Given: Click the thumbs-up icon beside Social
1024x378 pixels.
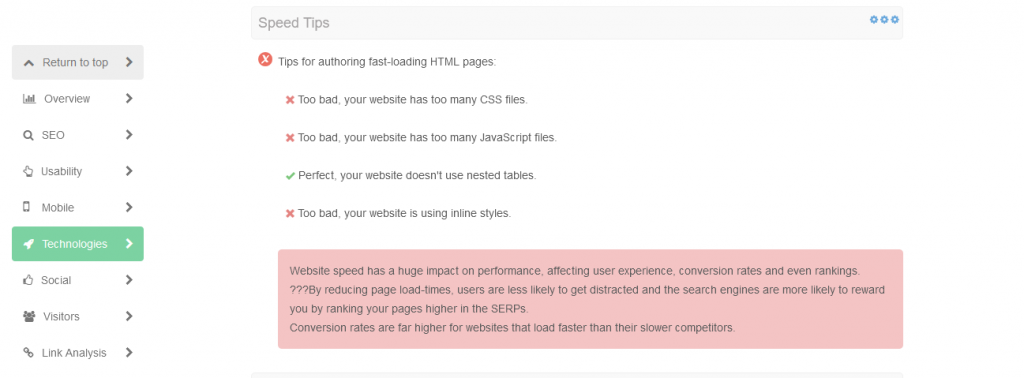Looking at the screenshot, I should click(28, 279).
